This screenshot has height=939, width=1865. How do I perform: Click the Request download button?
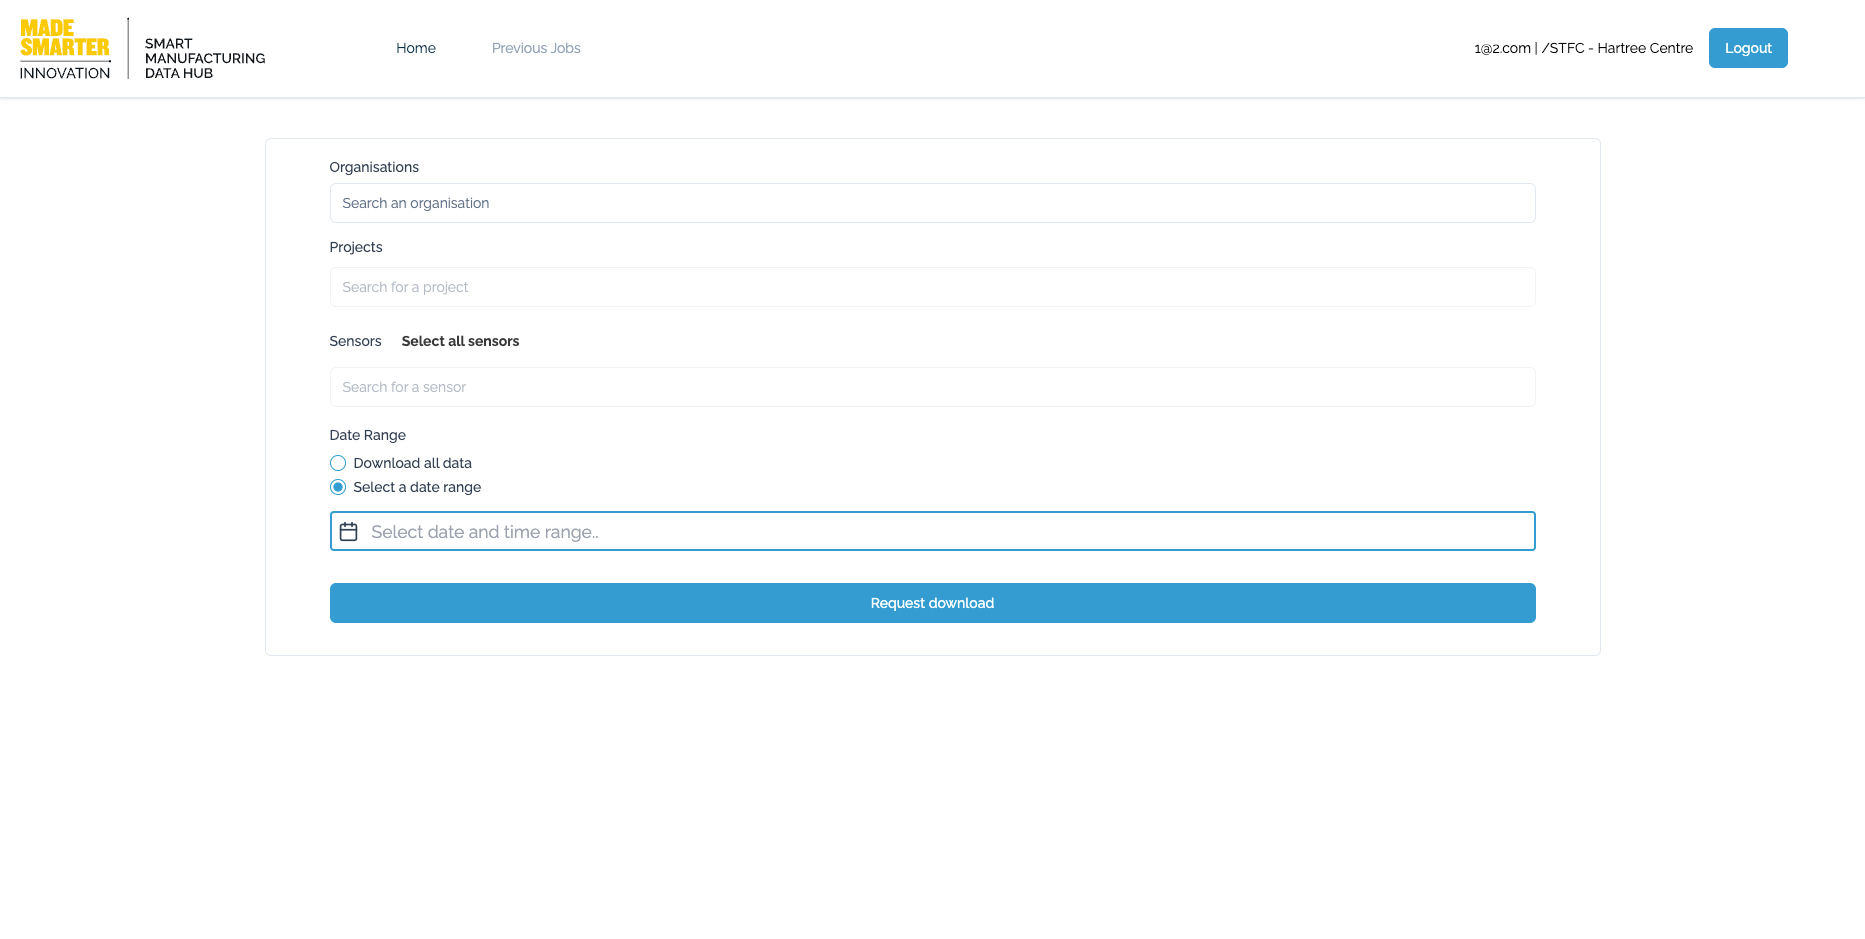pos(932,603)
